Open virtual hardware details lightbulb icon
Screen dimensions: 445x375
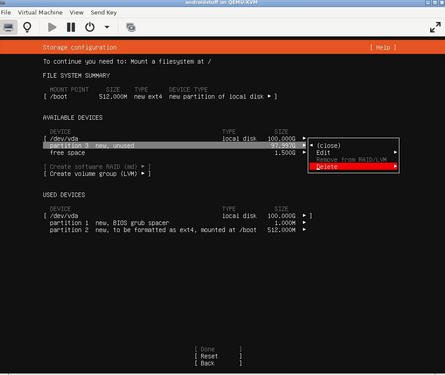pyautogui.click(x=27, y=27)
